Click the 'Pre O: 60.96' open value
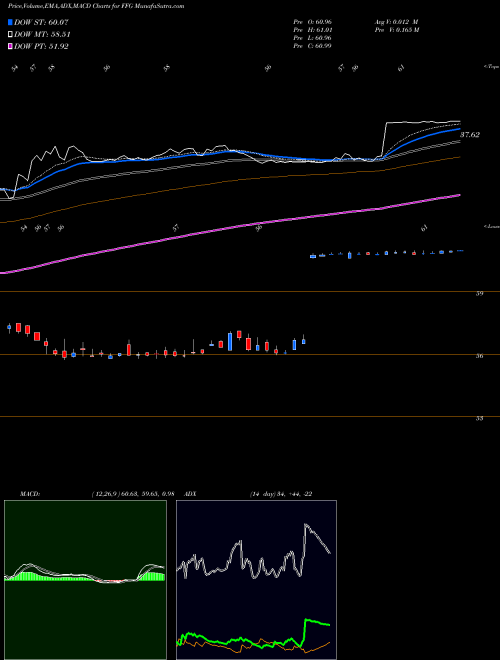 tap(312, 22)
